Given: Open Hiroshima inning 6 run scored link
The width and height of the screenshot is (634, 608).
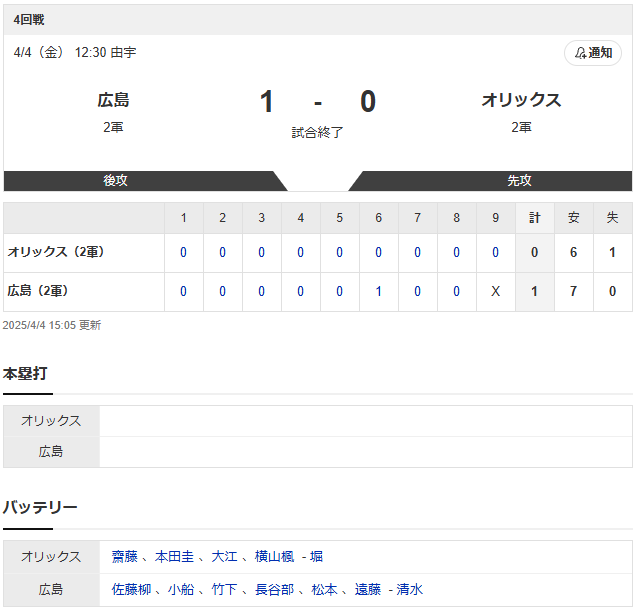Looking at the screenshot, I should tap(378, 291).
